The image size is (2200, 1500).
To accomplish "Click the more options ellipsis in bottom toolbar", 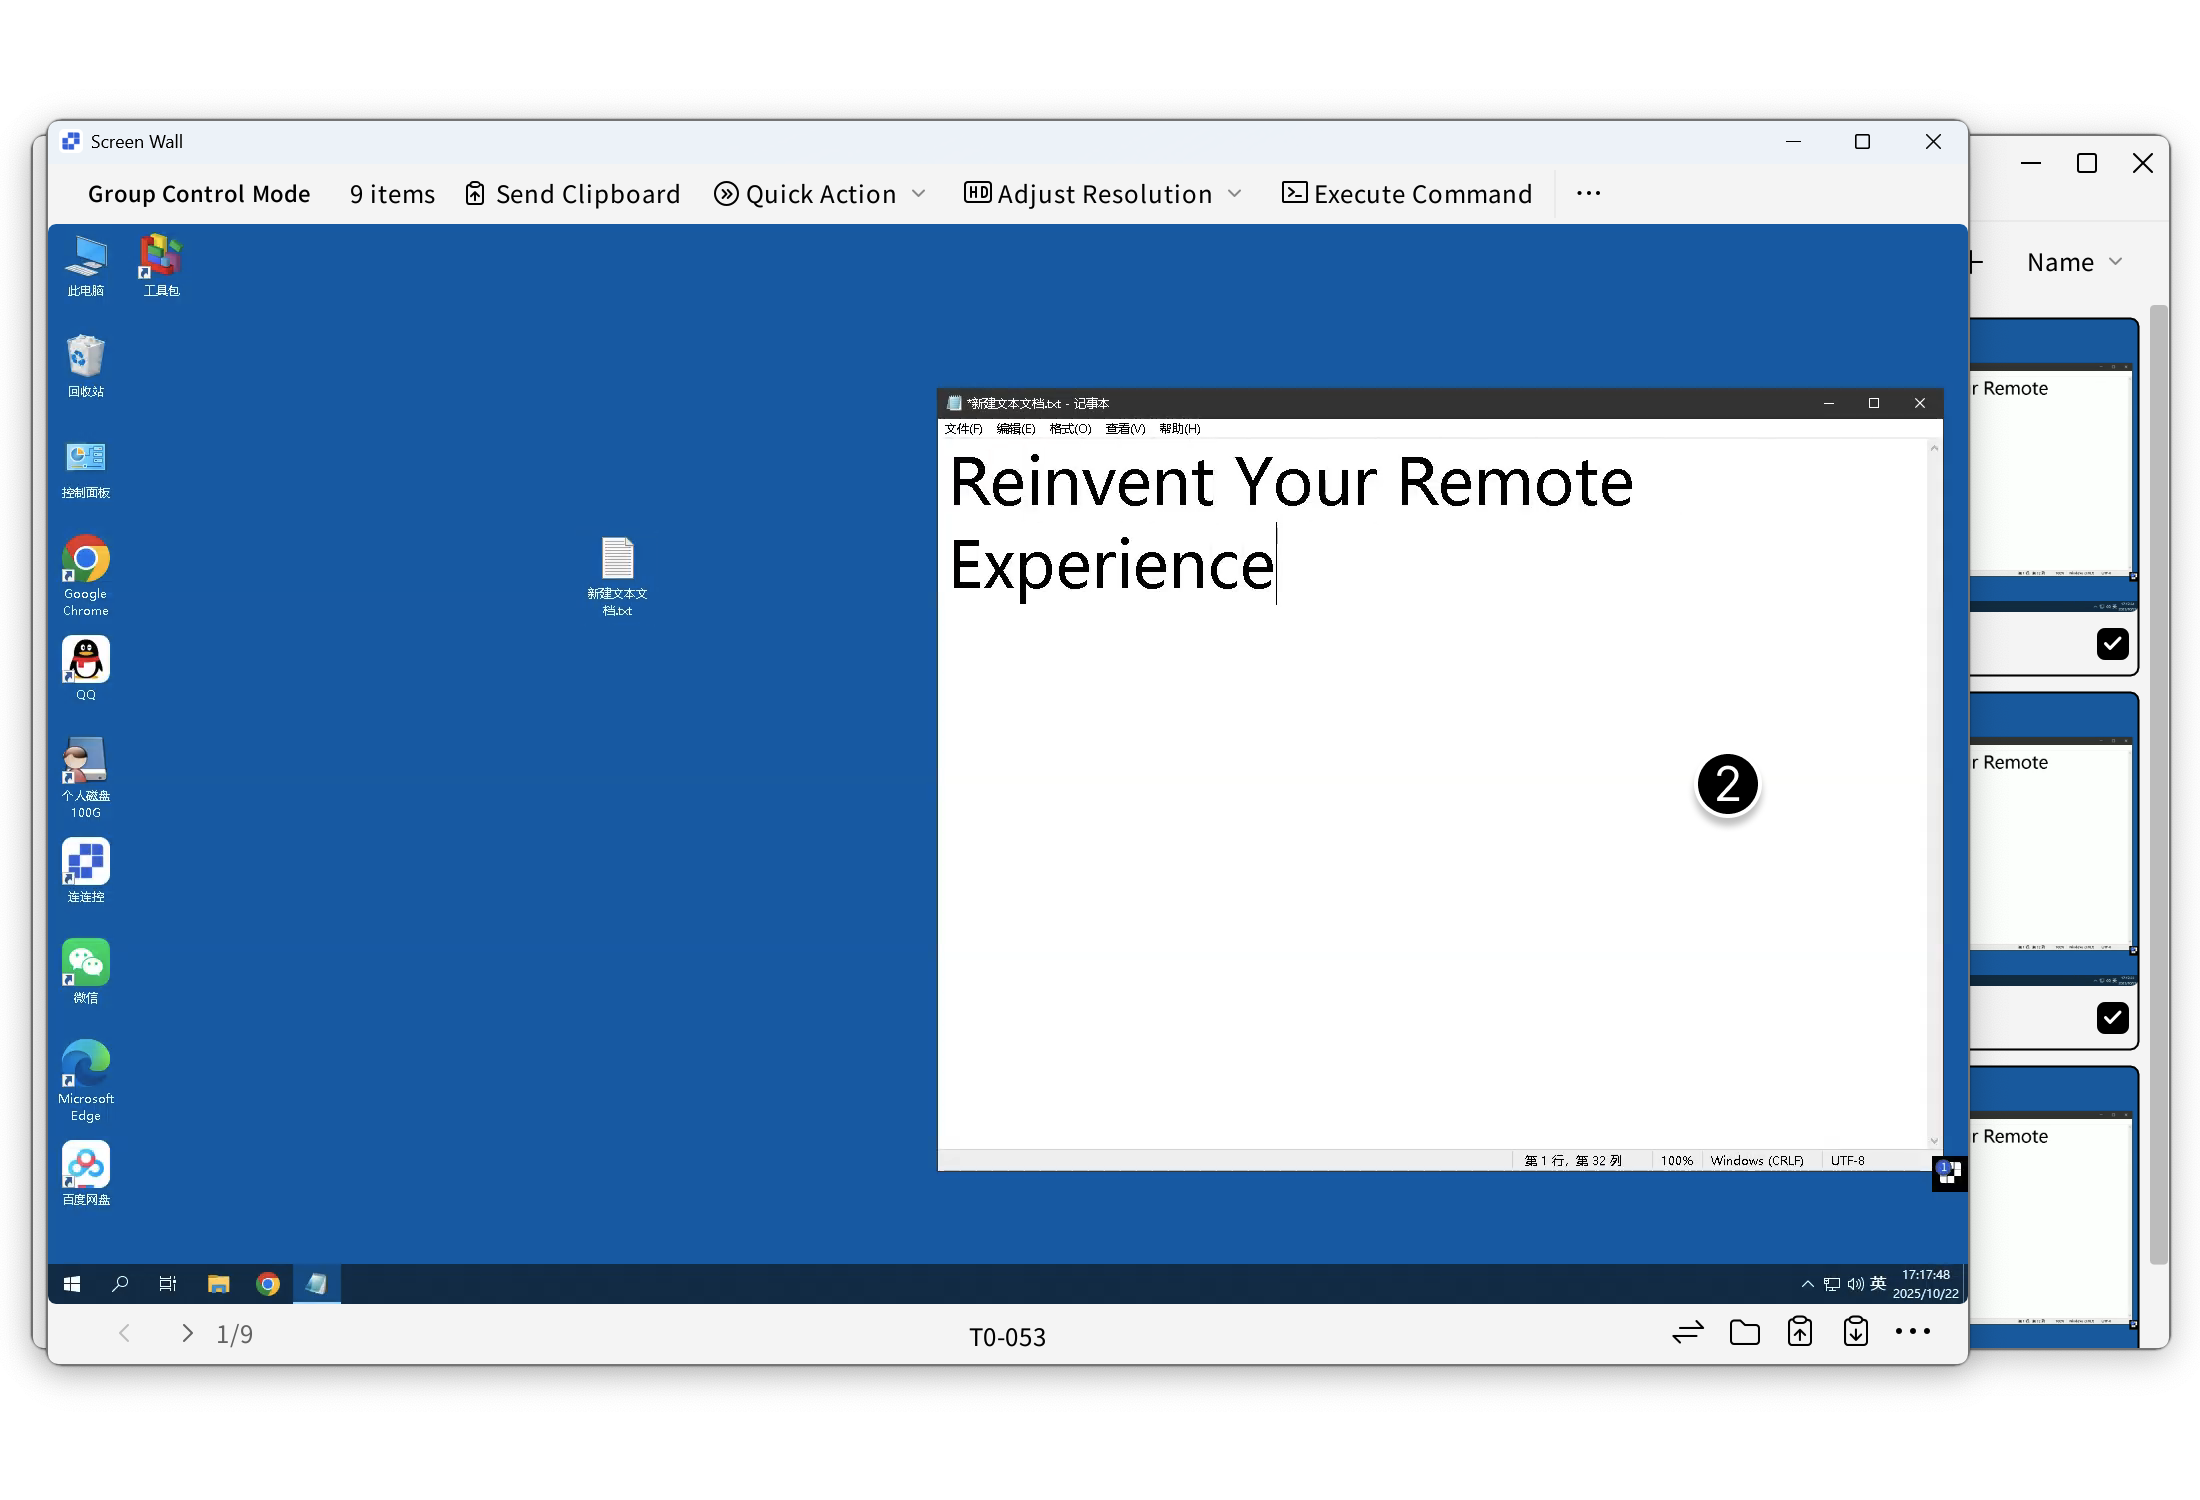I will pyautogui.click(x=1914, y=1332).
